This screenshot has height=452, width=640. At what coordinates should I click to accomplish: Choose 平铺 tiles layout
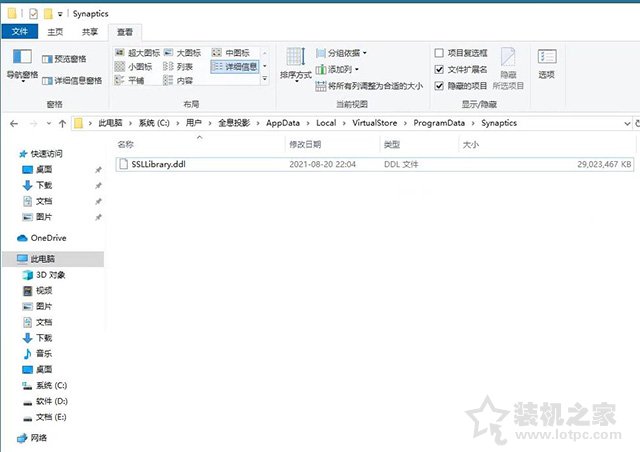[x=129, y=80]
